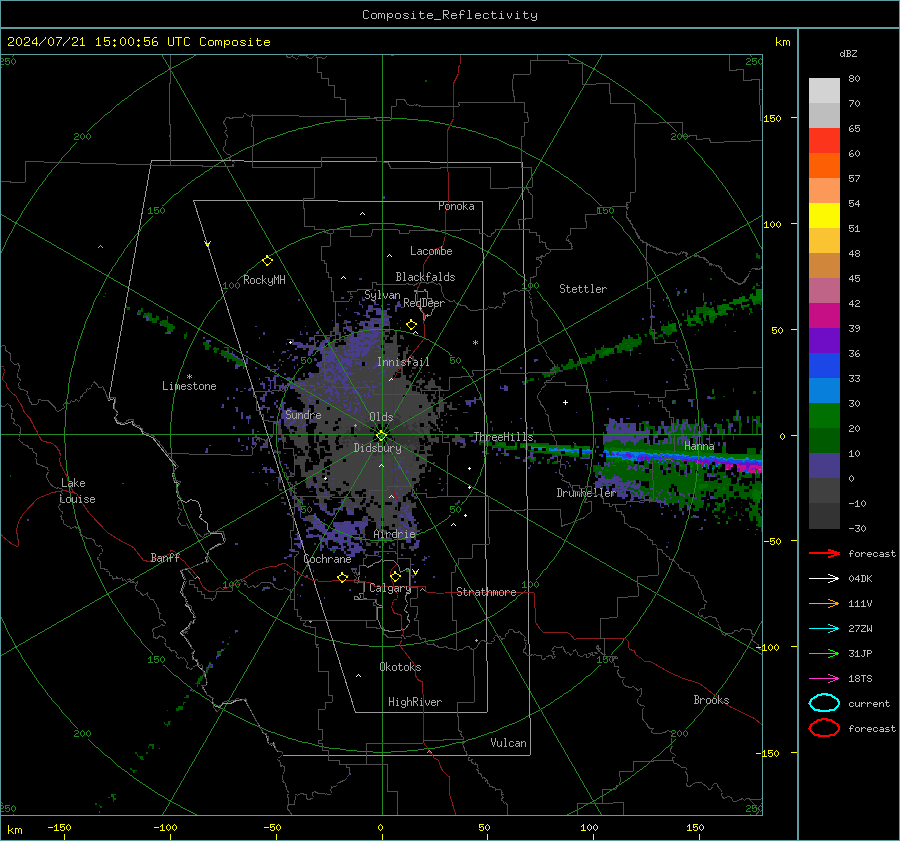900x841 pixels.
Task: Click the Lake Louise label
Action: click(x=77, y=491)
